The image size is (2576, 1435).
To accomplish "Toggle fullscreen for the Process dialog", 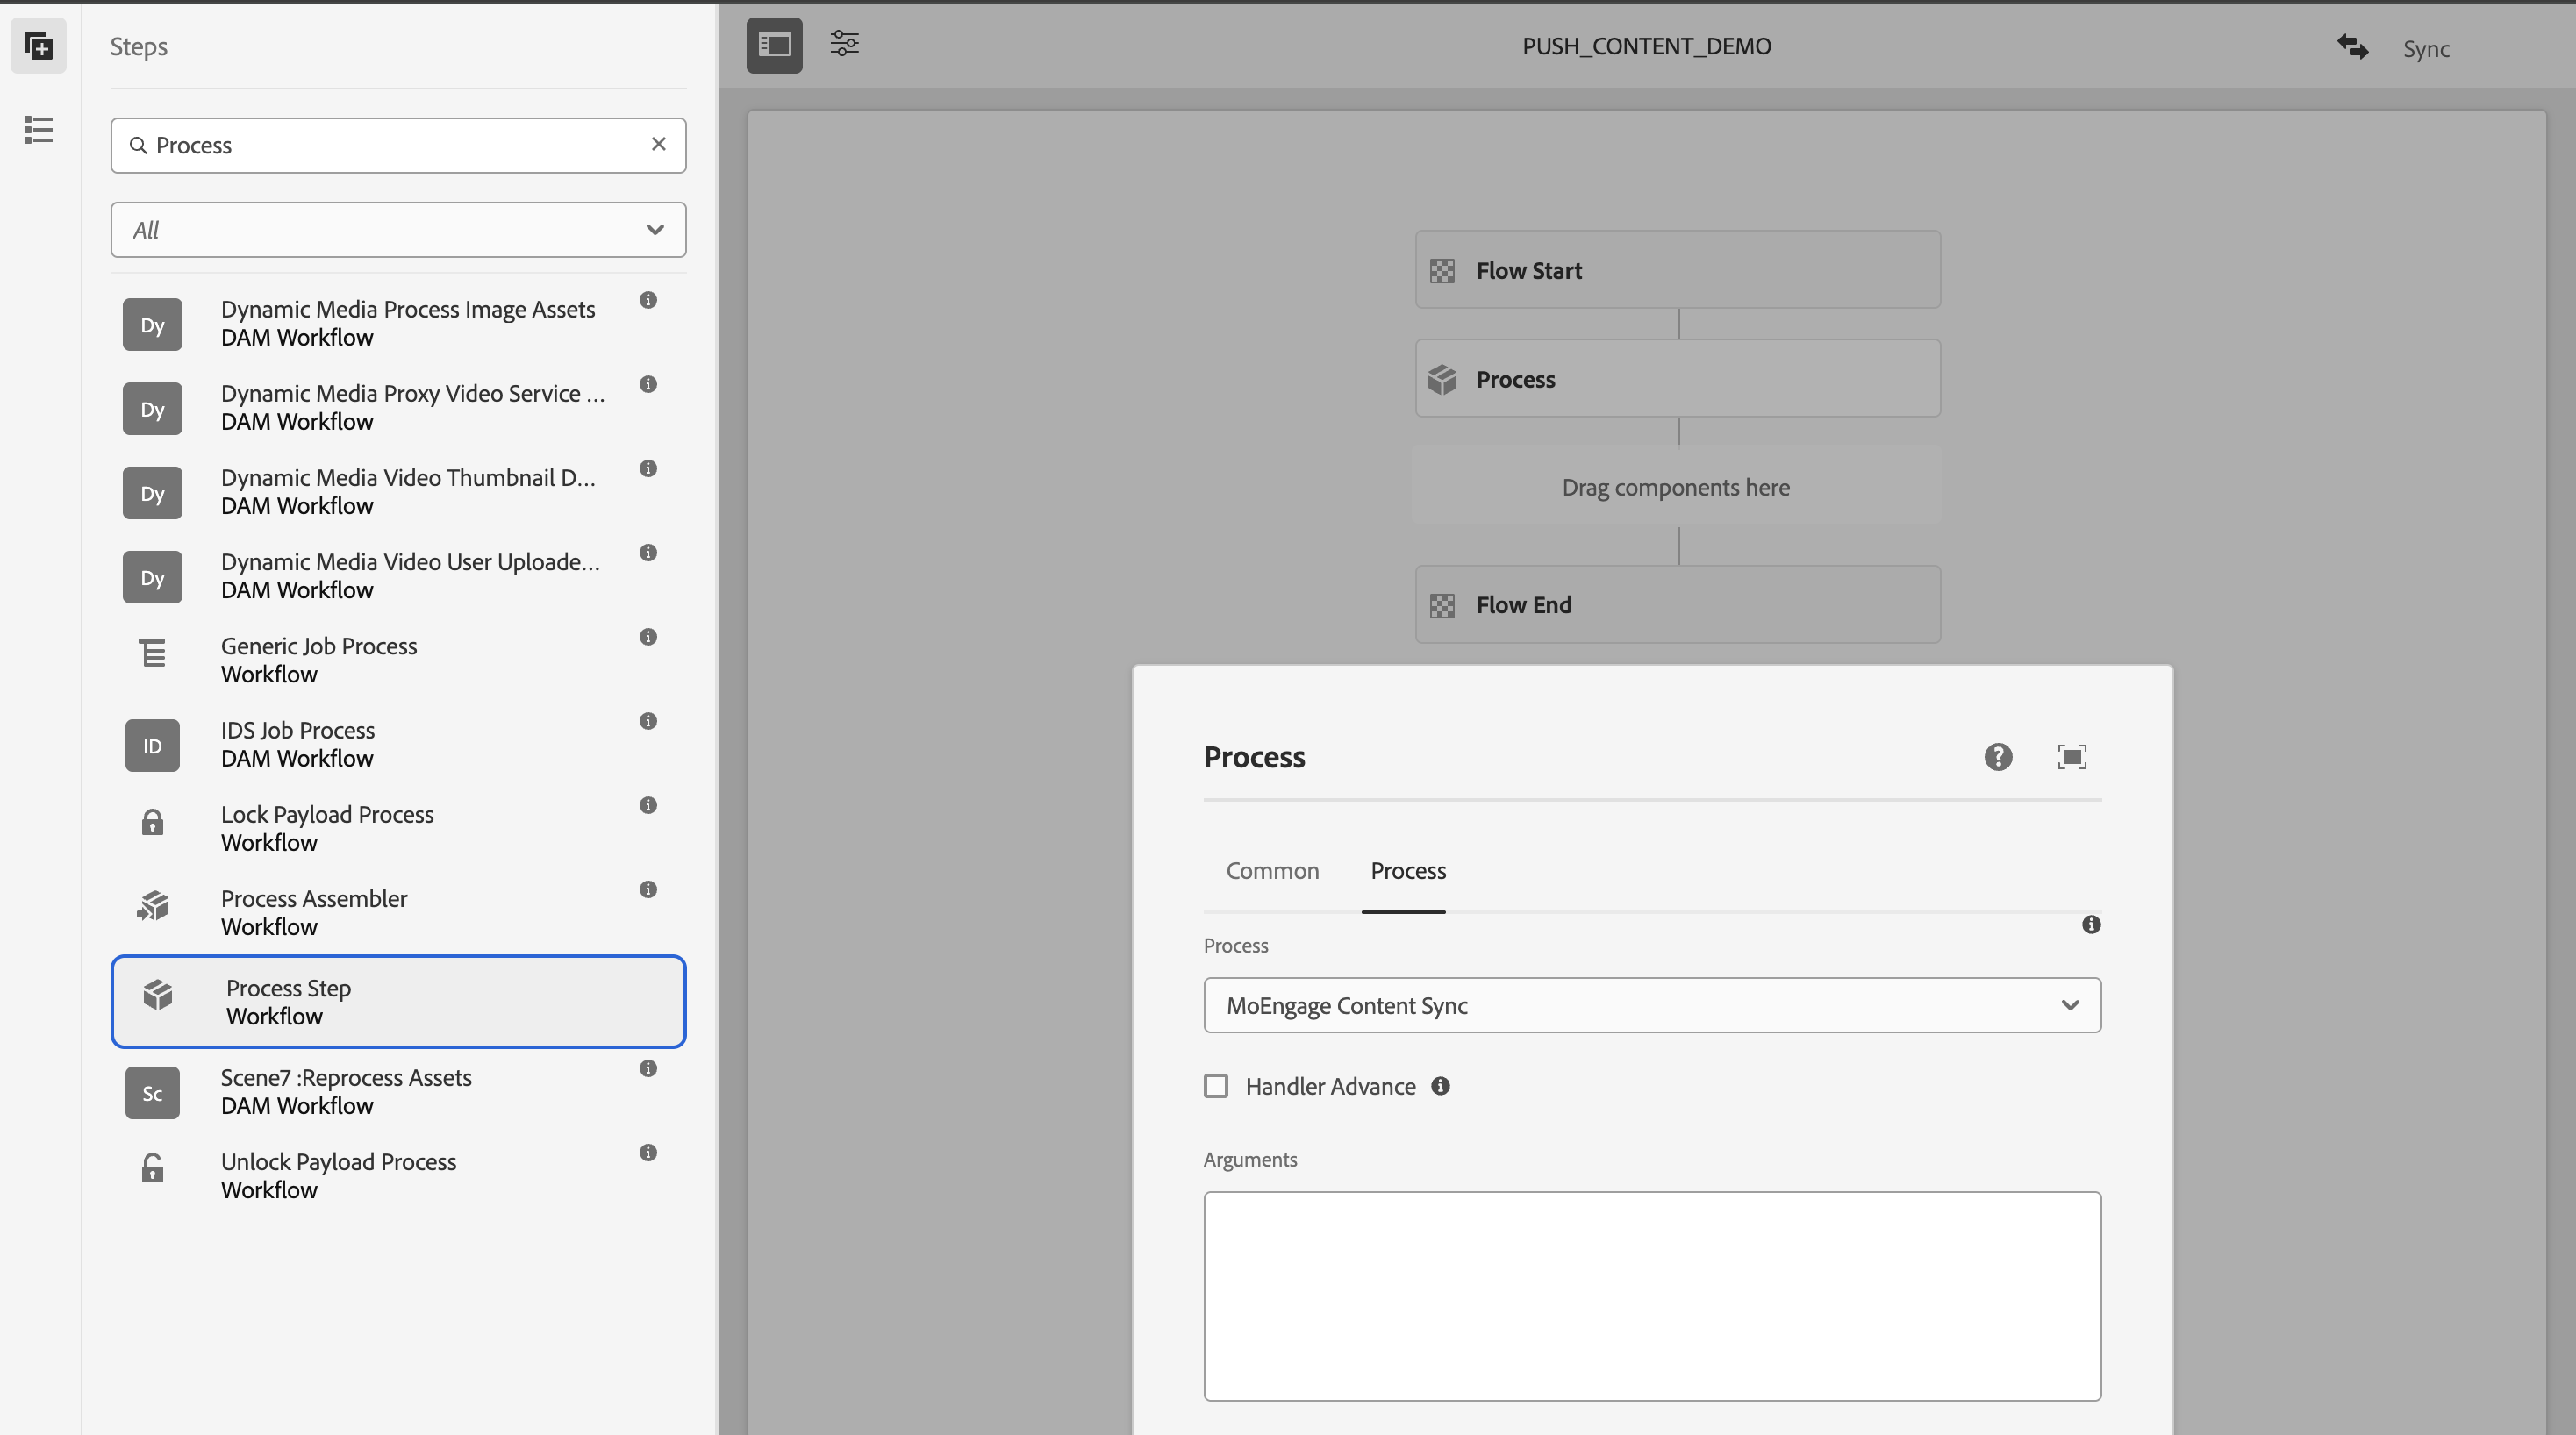I will 2071,757.
